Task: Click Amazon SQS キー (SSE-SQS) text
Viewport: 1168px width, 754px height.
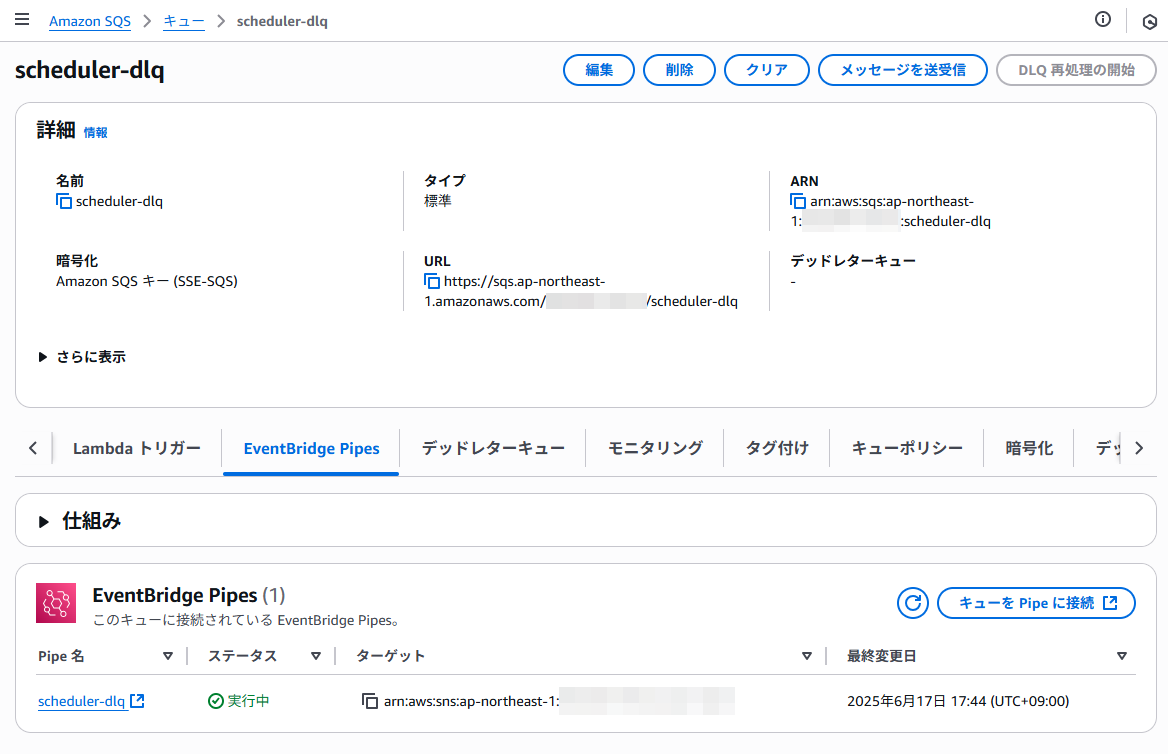Action: tap(147, 281)
